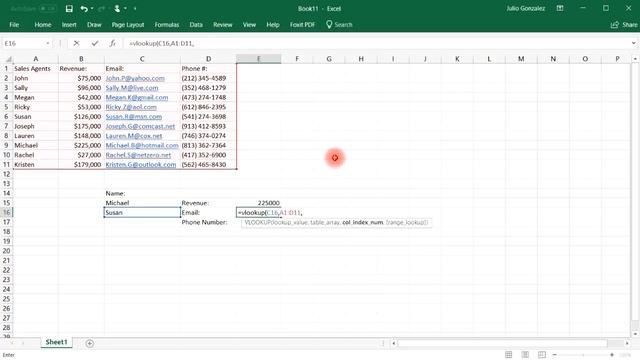Open the Undo history dropdown arrow
Viewport: 640px width, 360px height.
point(92,9)
